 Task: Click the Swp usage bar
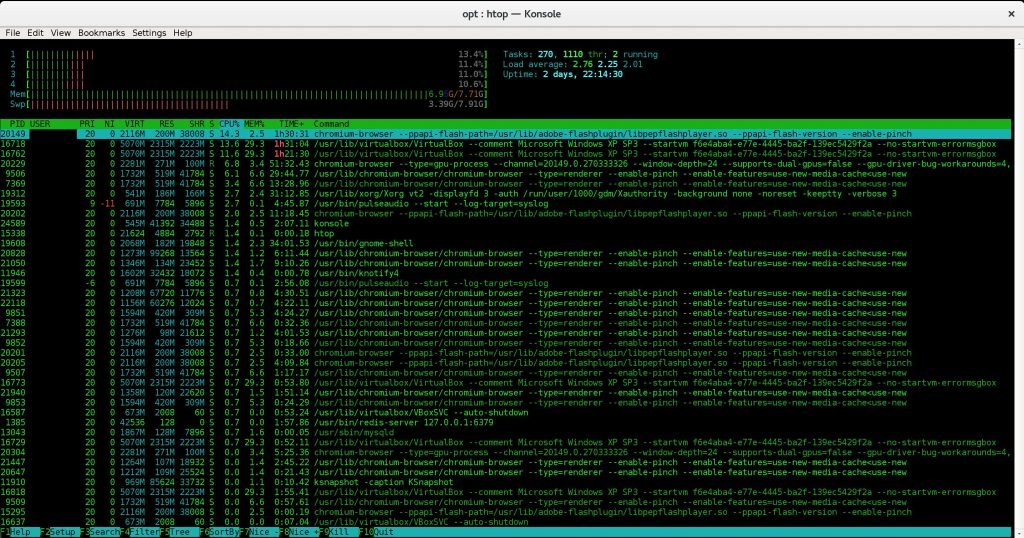[x=248, y=104]
